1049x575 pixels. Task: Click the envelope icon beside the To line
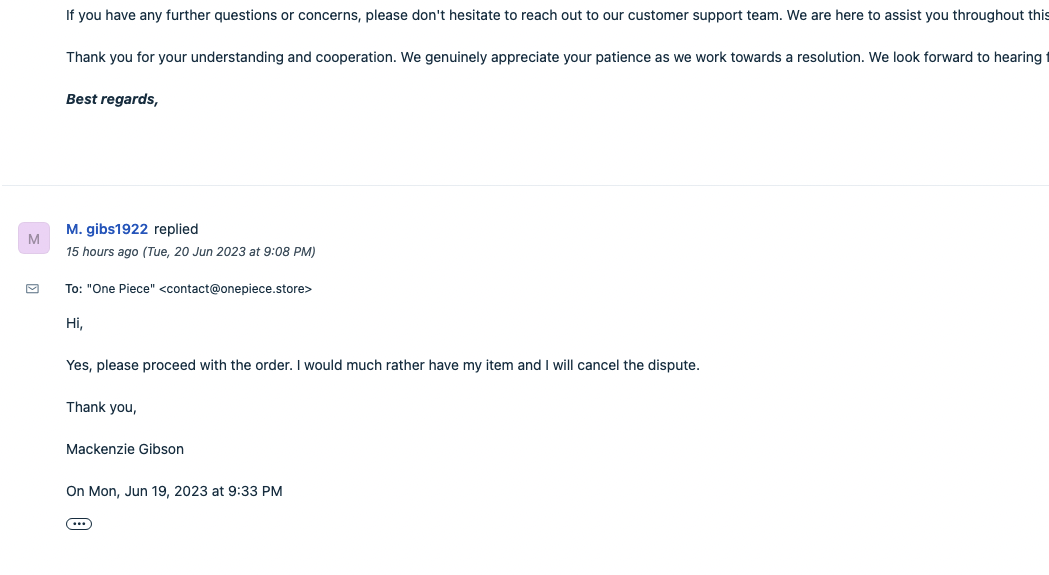click(32, 289)
